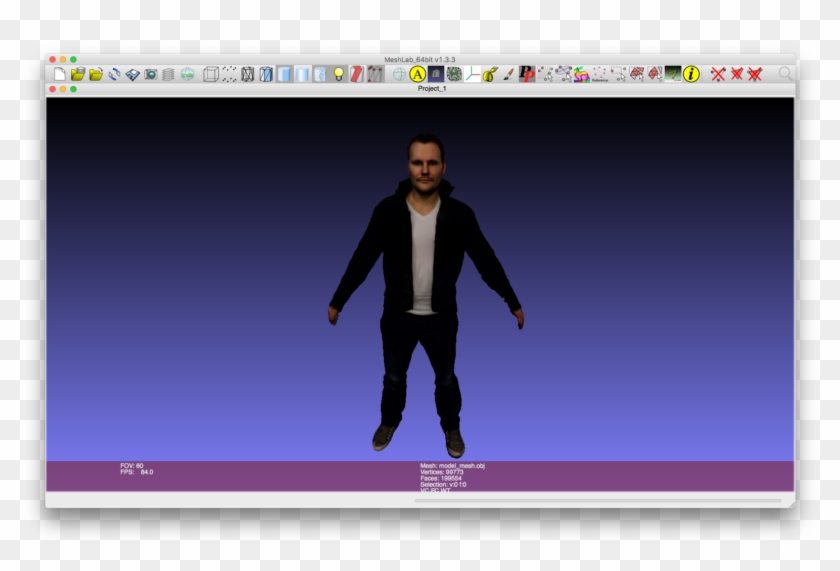The width and height of the screenshot is (840, 571).
Task: Select the paintbrush Z-painting tool
Action: coord(508,74)
